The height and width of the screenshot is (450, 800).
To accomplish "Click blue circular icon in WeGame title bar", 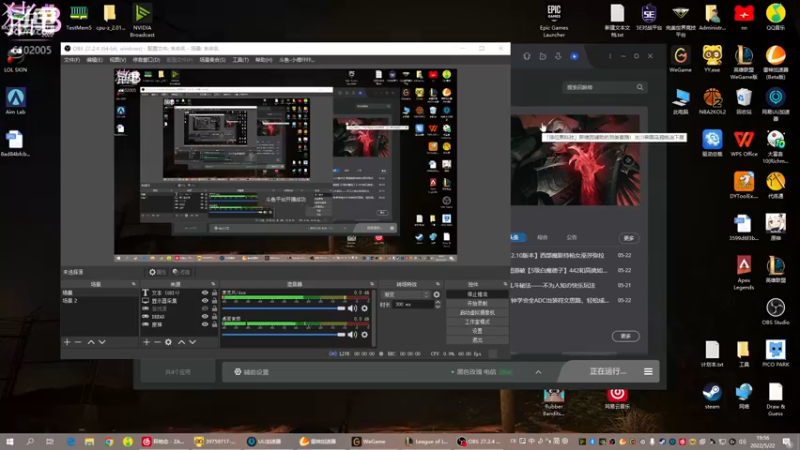I will [x=574, y=56].
